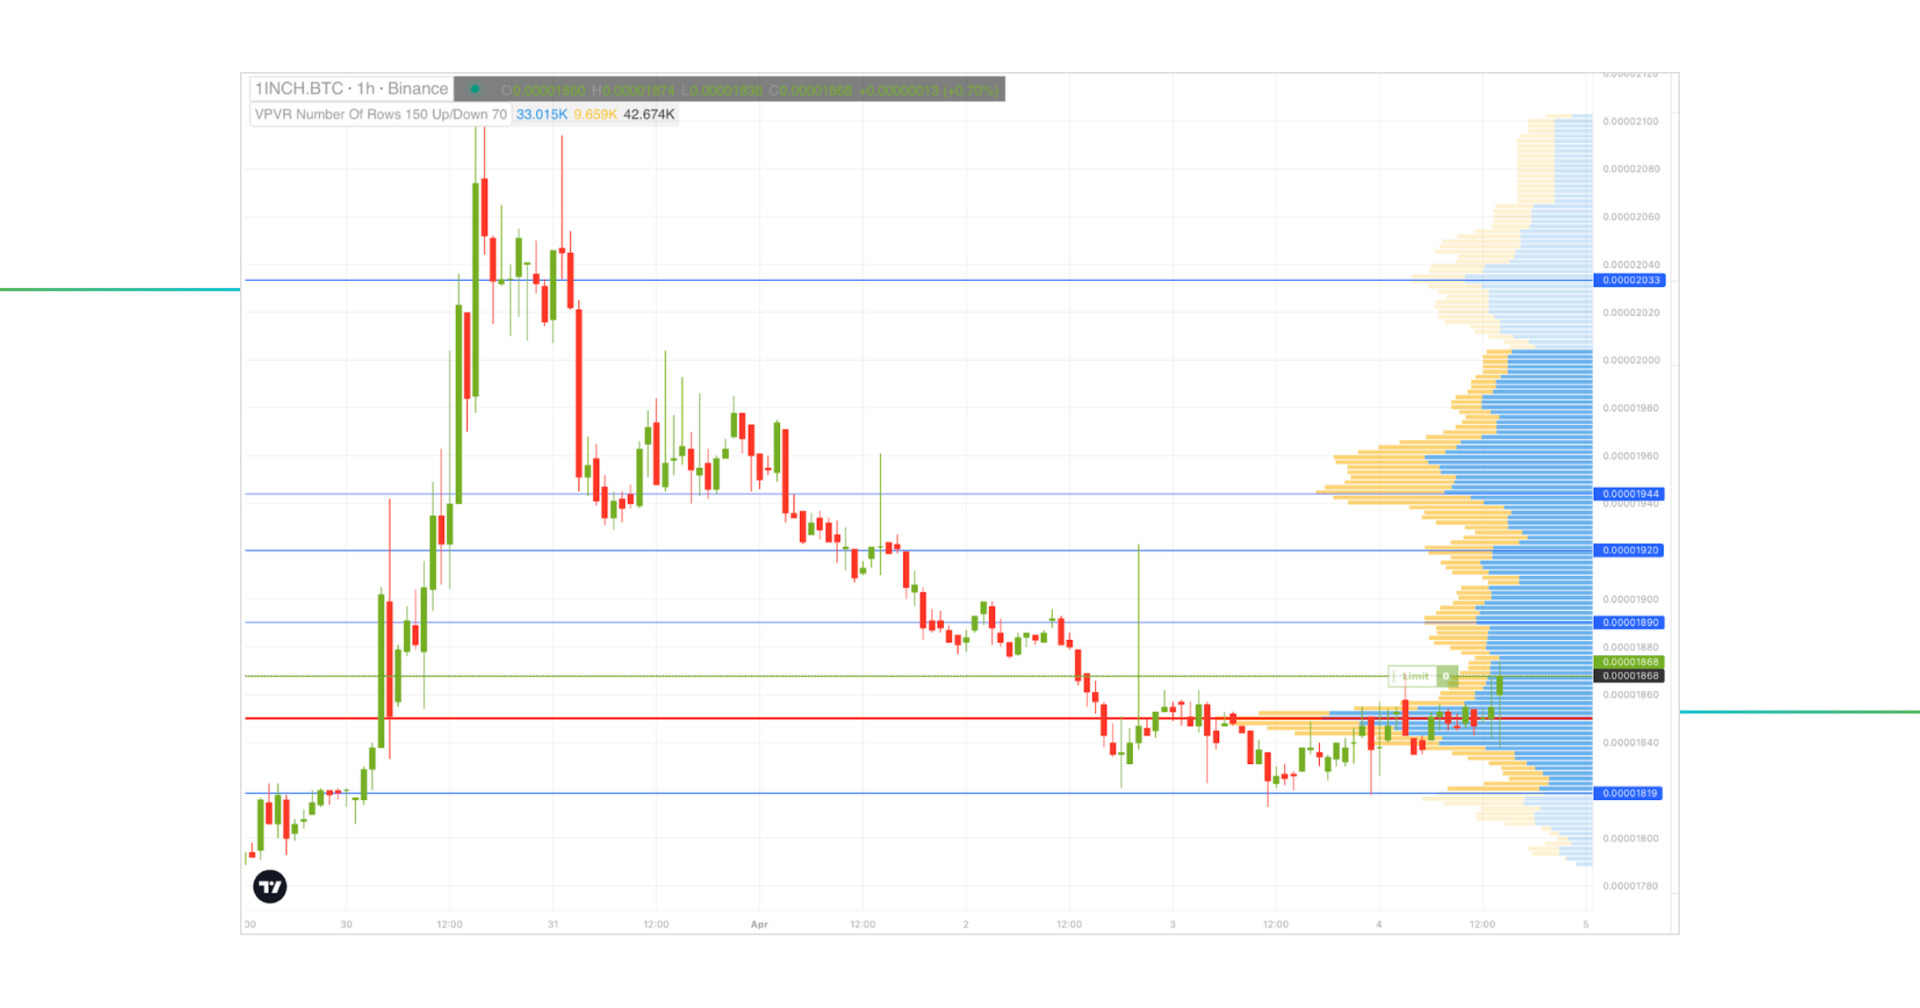Click the green market status dot
The image size is (1920, 1008).
[475, 89]
